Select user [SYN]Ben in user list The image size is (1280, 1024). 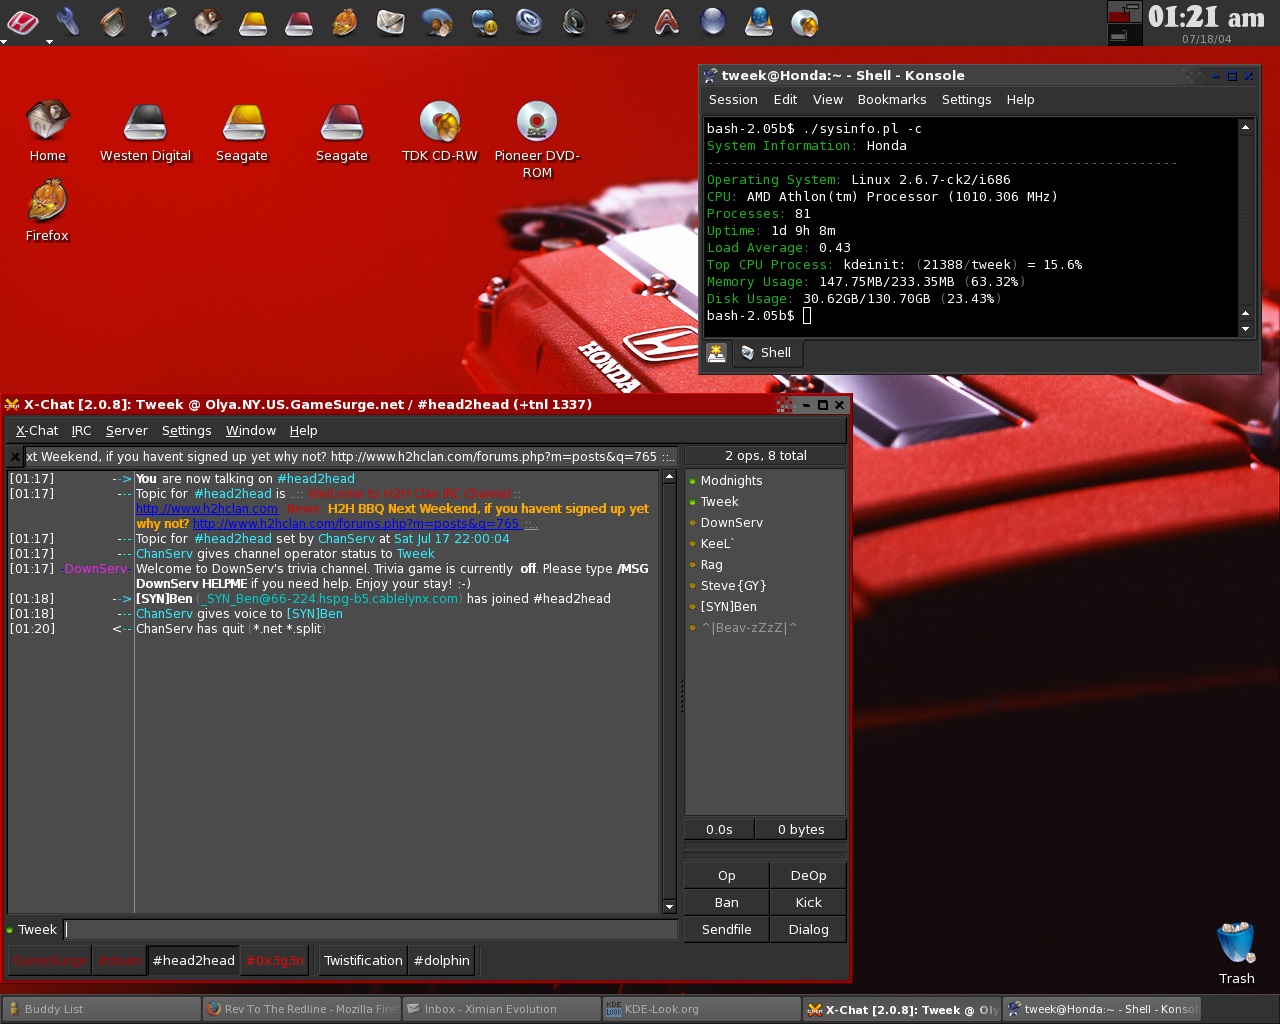click(728, 607)
